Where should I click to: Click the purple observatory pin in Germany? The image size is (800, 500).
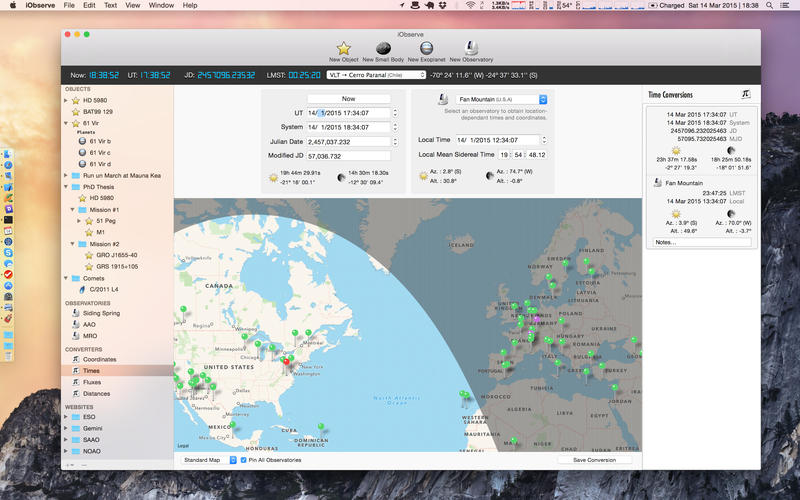point(537,319)
